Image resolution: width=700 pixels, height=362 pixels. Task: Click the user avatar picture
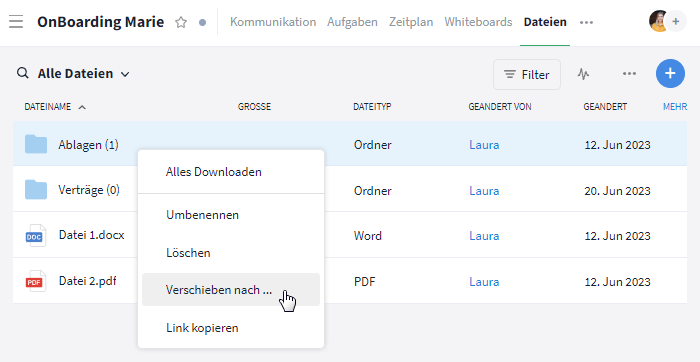coord(658,21)
